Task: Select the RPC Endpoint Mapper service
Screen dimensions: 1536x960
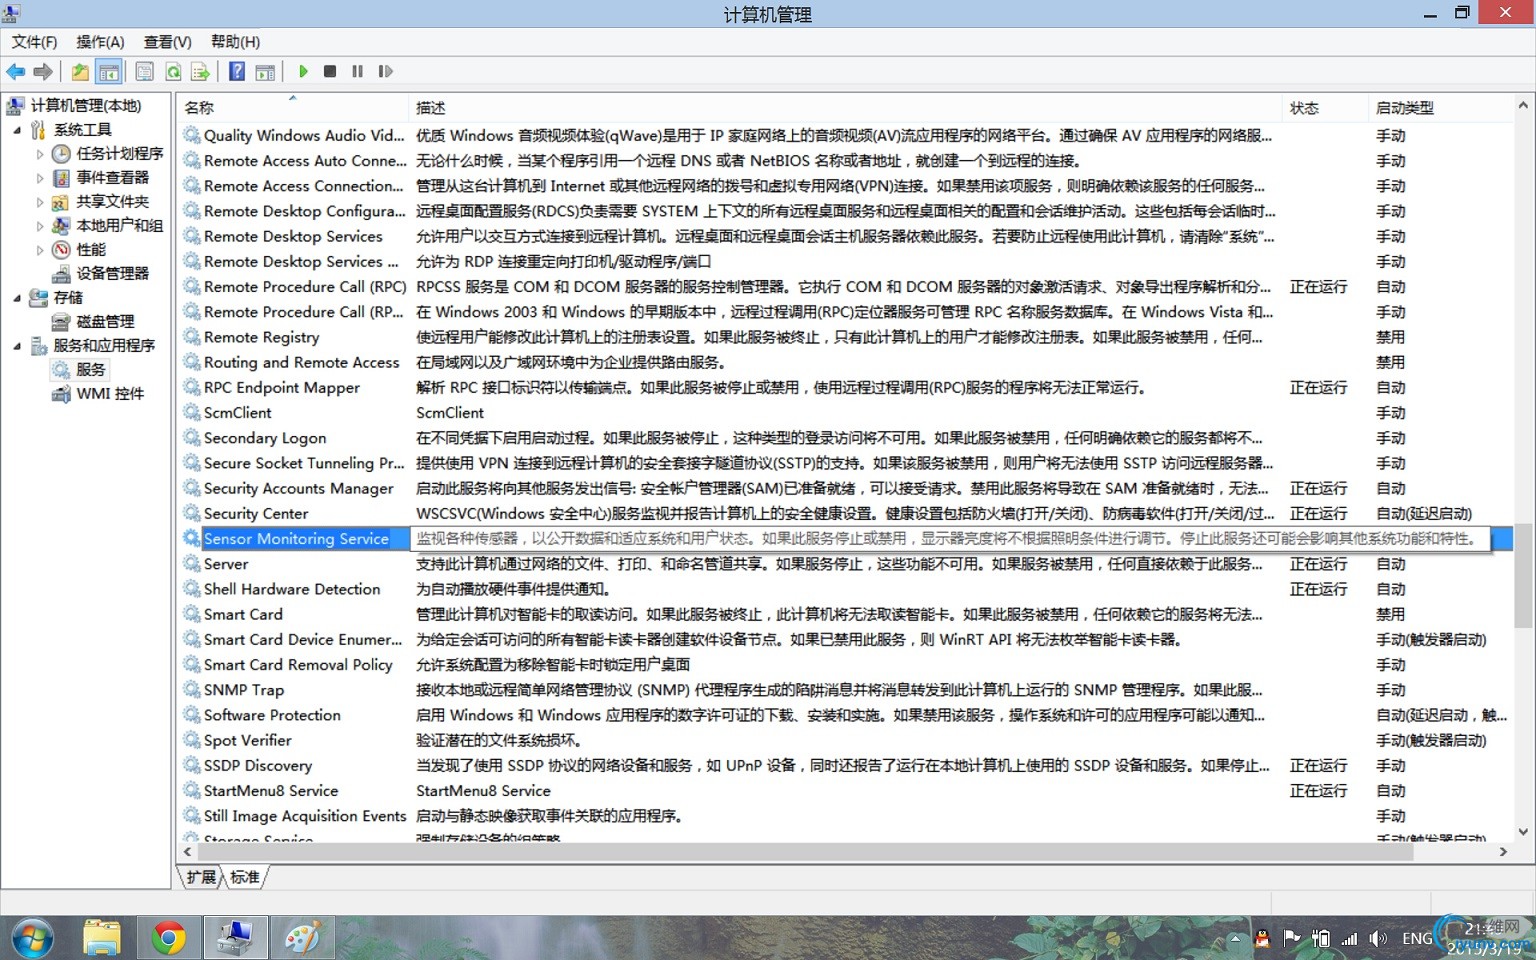Action: coord(281,388)
